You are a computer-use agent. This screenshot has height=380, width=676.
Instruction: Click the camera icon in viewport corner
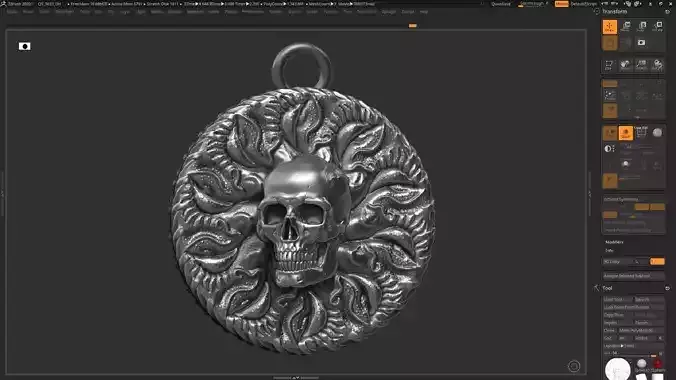pos(25,46)
